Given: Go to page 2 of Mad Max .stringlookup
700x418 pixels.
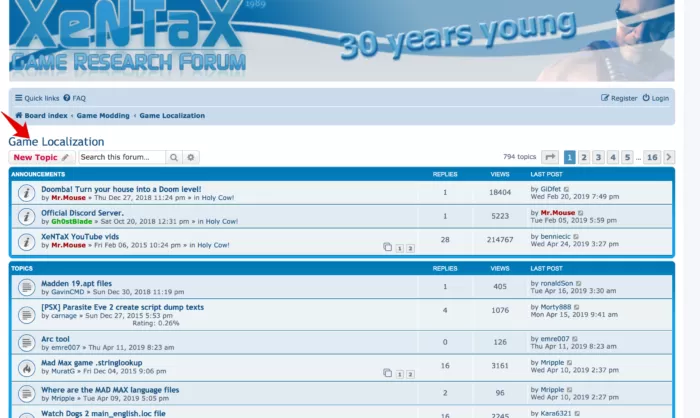Looking at the screenshot, I should click(x=410, y=374).
